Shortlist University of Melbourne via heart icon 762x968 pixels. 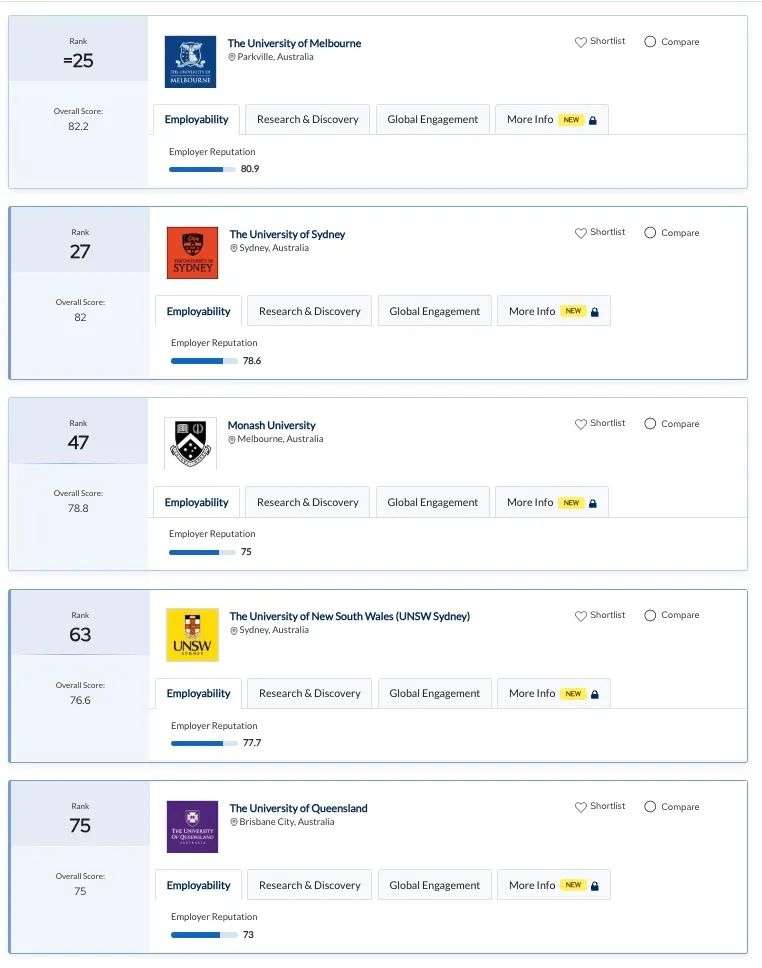[x=580, y=42]
